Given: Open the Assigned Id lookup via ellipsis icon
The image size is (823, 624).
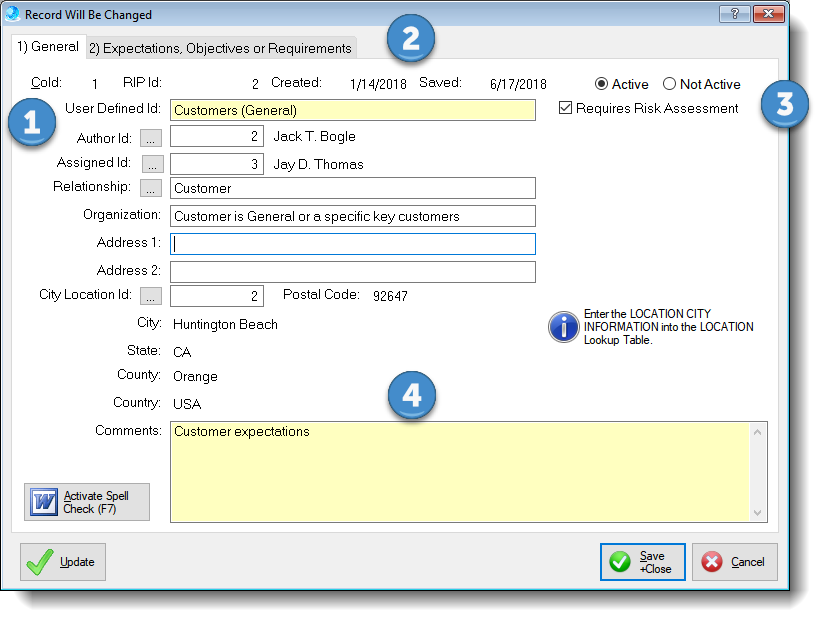Looking at the screenshot, I should 151,163.
